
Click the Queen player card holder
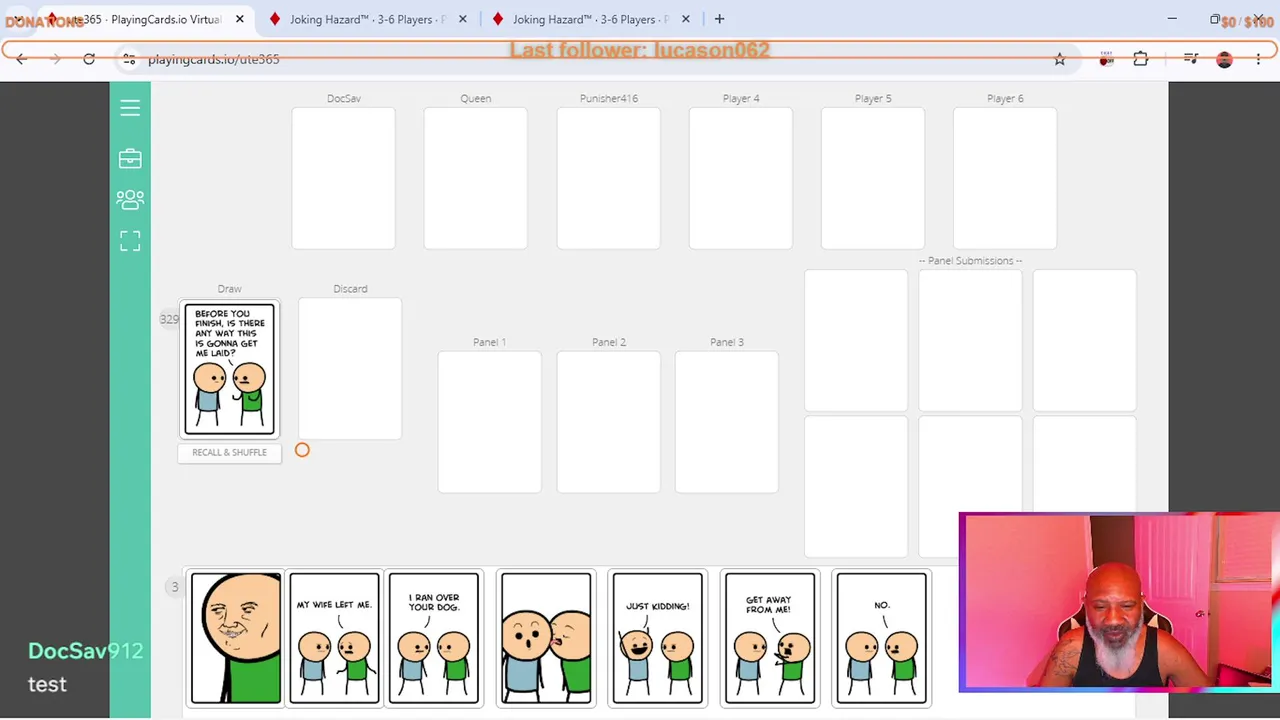pyautogui.click(x=476, y=178)
